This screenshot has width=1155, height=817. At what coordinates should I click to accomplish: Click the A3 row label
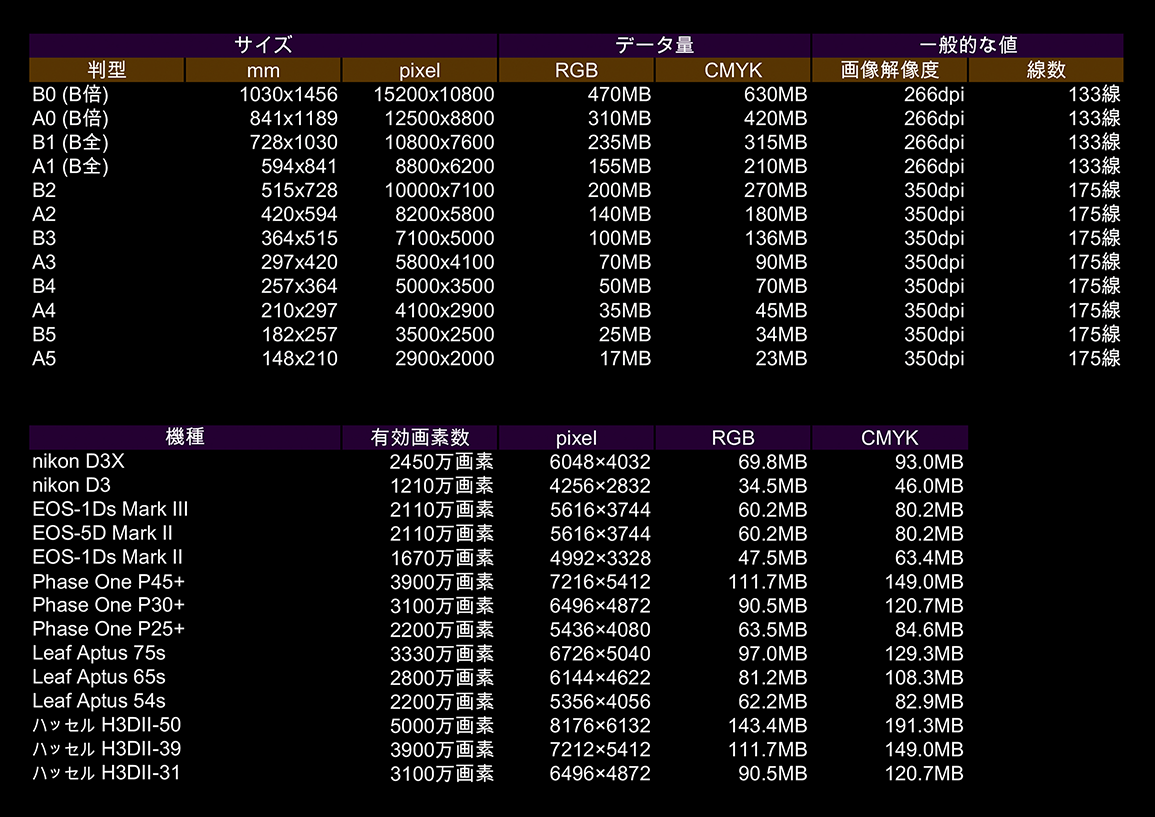(x=44, y=262)
